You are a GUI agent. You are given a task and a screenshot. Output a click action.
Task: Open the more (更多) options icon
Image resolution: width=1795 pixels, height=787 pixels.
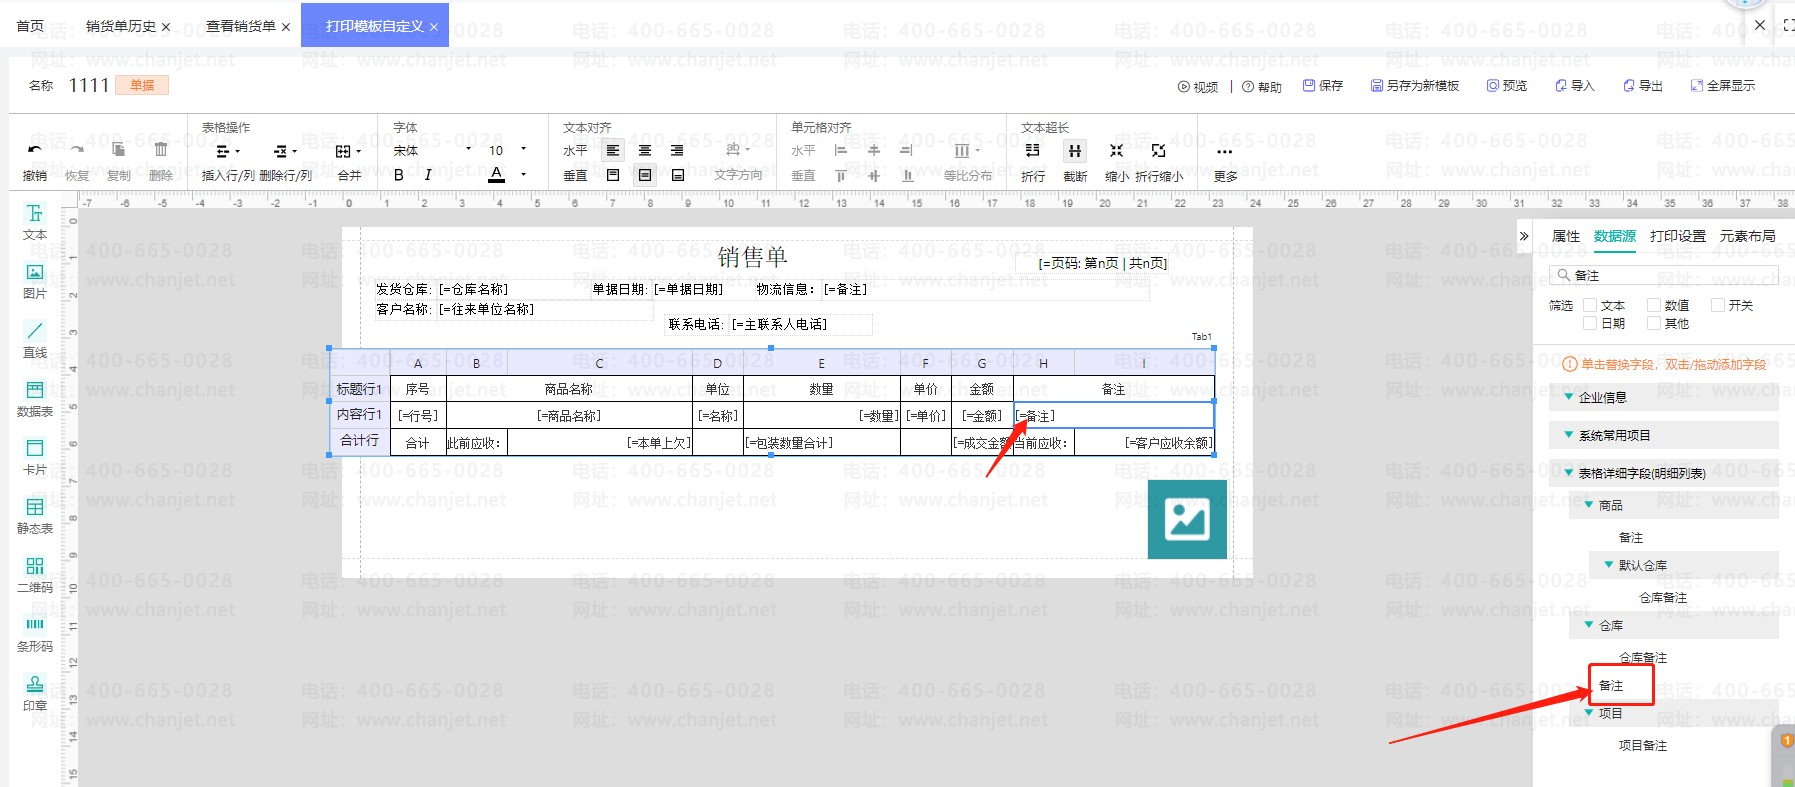click(x=1225, y=152)
